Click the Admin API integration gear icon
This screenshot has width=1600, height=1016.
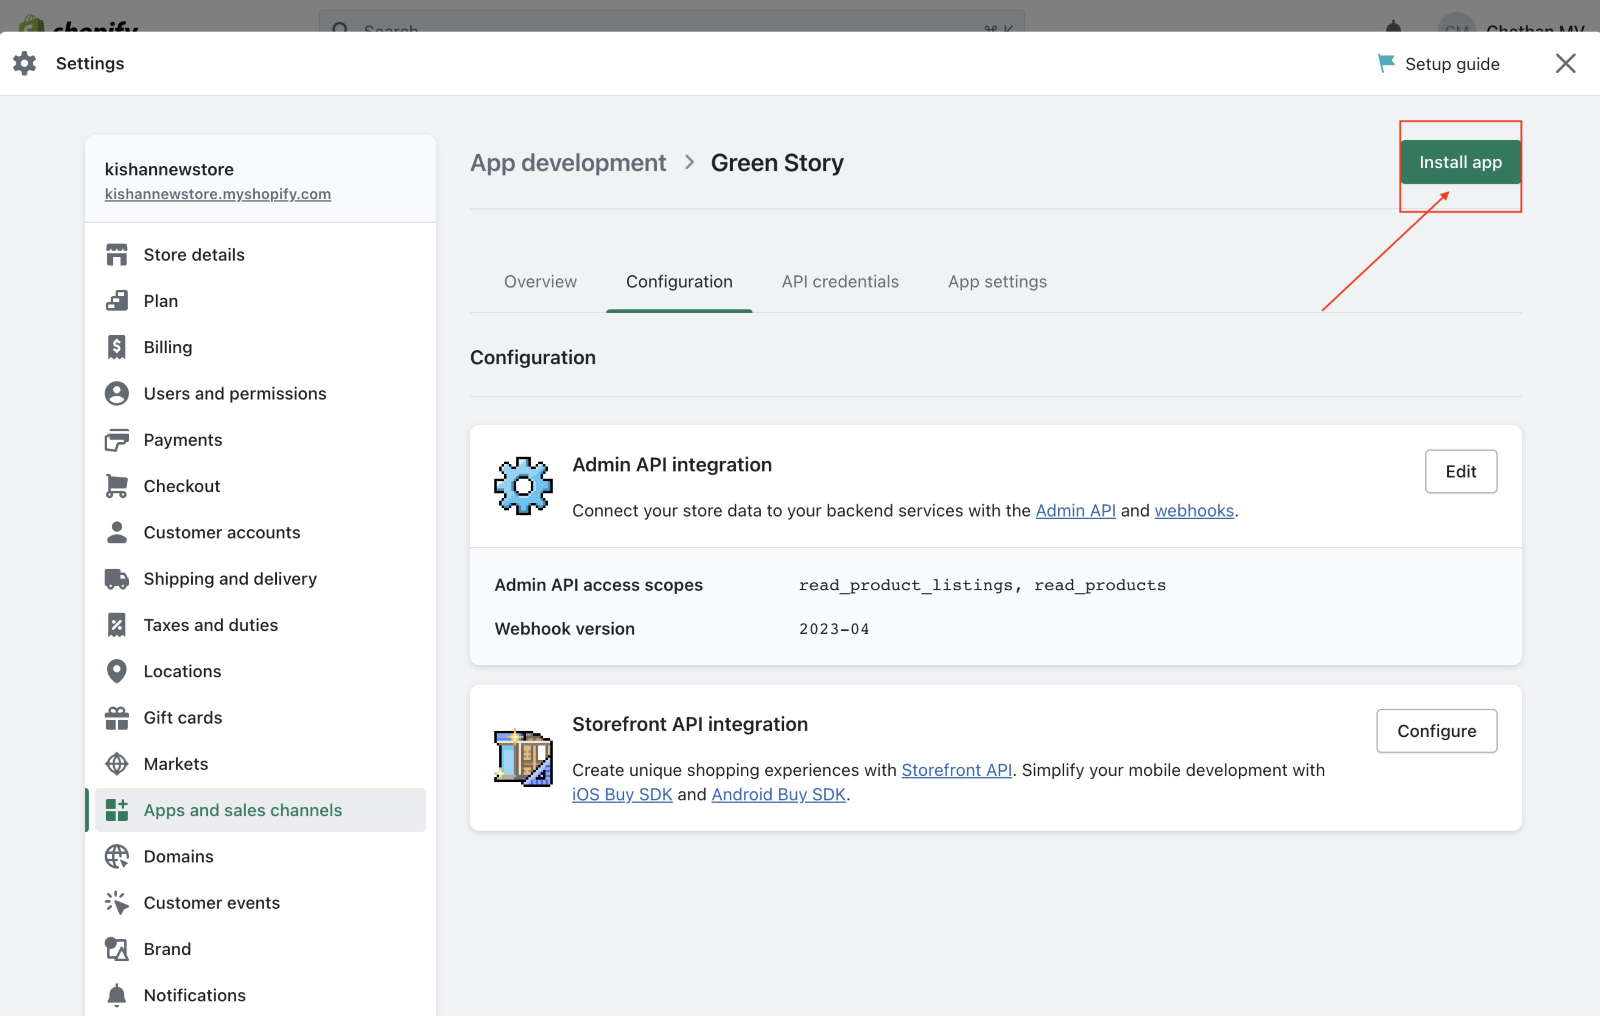click(x=523, y=486)
